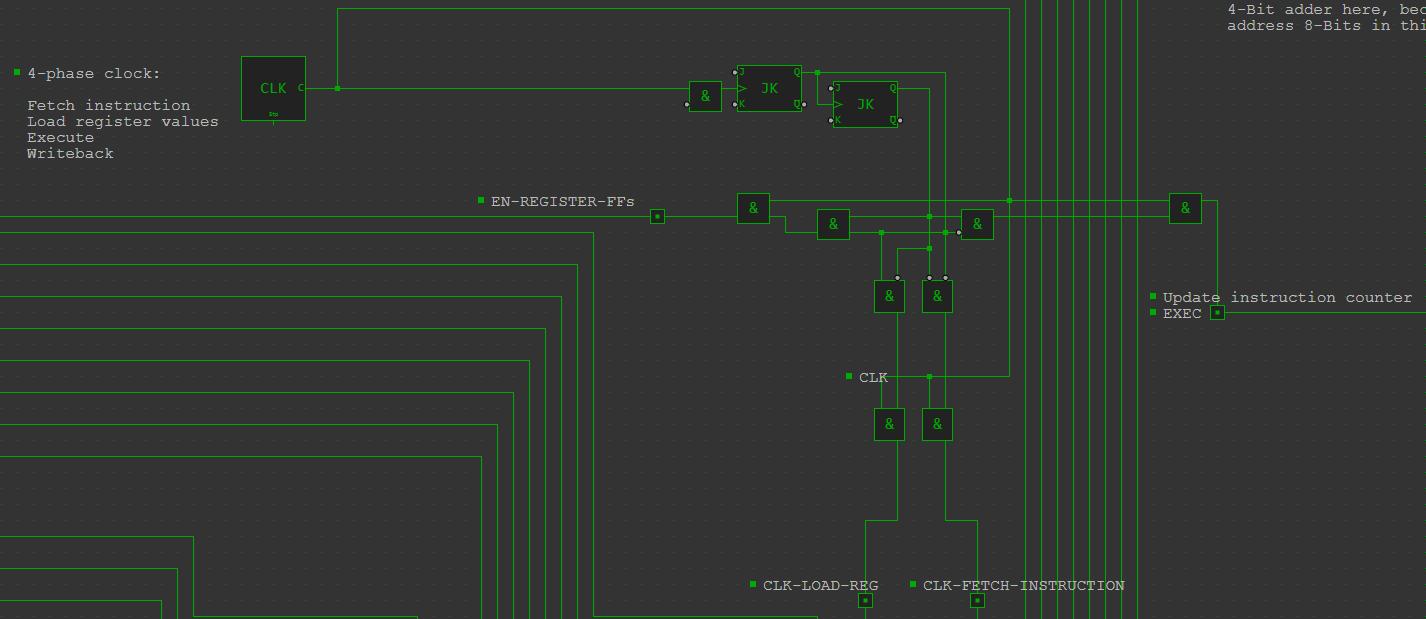Select the first JK flip-flop
Image resolution: width=1426 pixels, height=619 pixels.
click(769, 88)
